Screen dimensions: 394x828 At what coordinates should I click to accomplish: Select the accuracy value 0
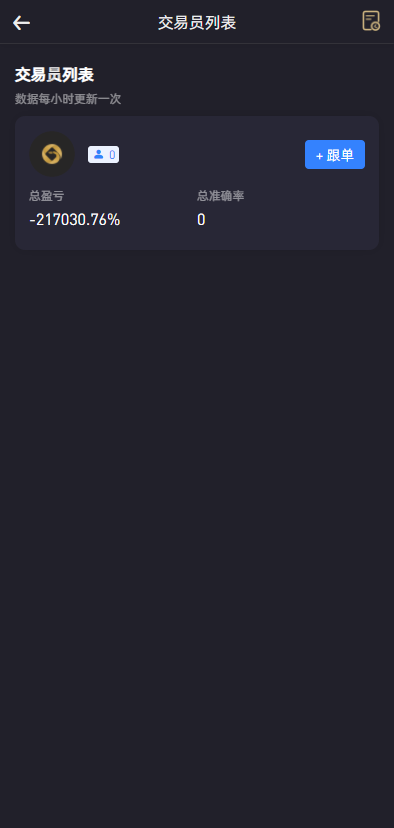coord(201,220)
